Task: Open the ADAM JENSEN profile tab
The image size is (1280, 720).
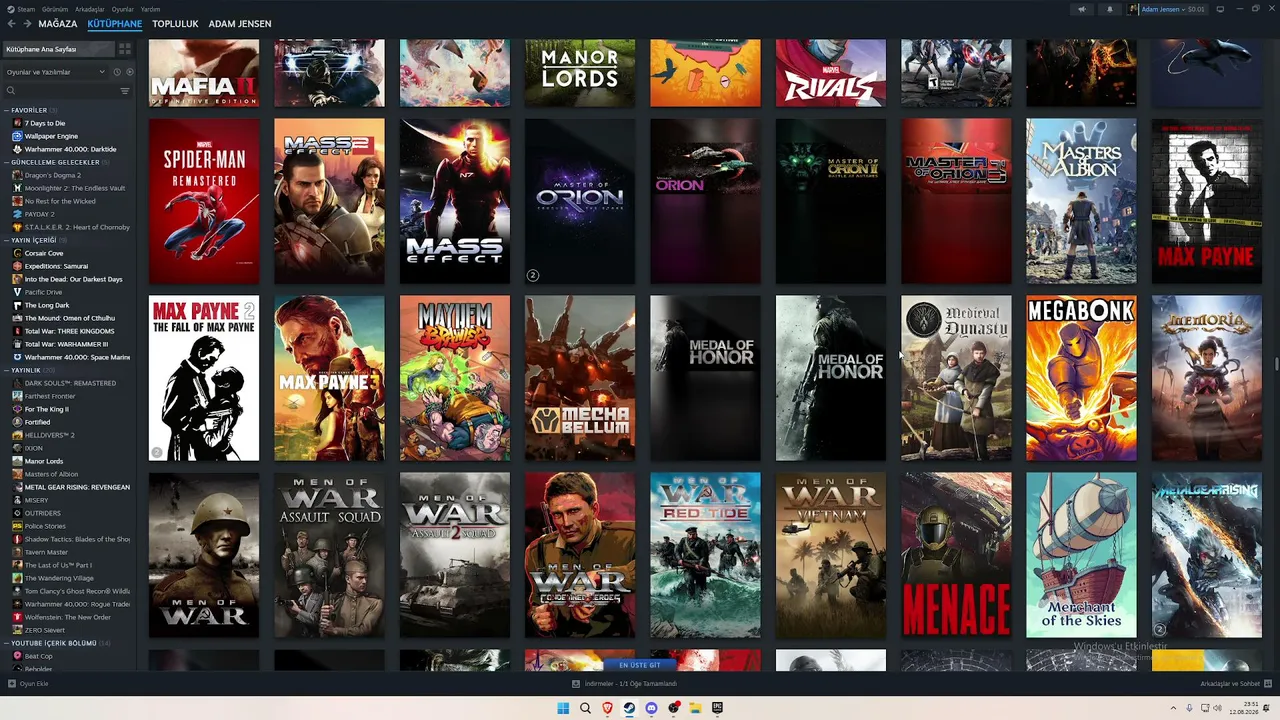Action: click(x=240, y=23)
